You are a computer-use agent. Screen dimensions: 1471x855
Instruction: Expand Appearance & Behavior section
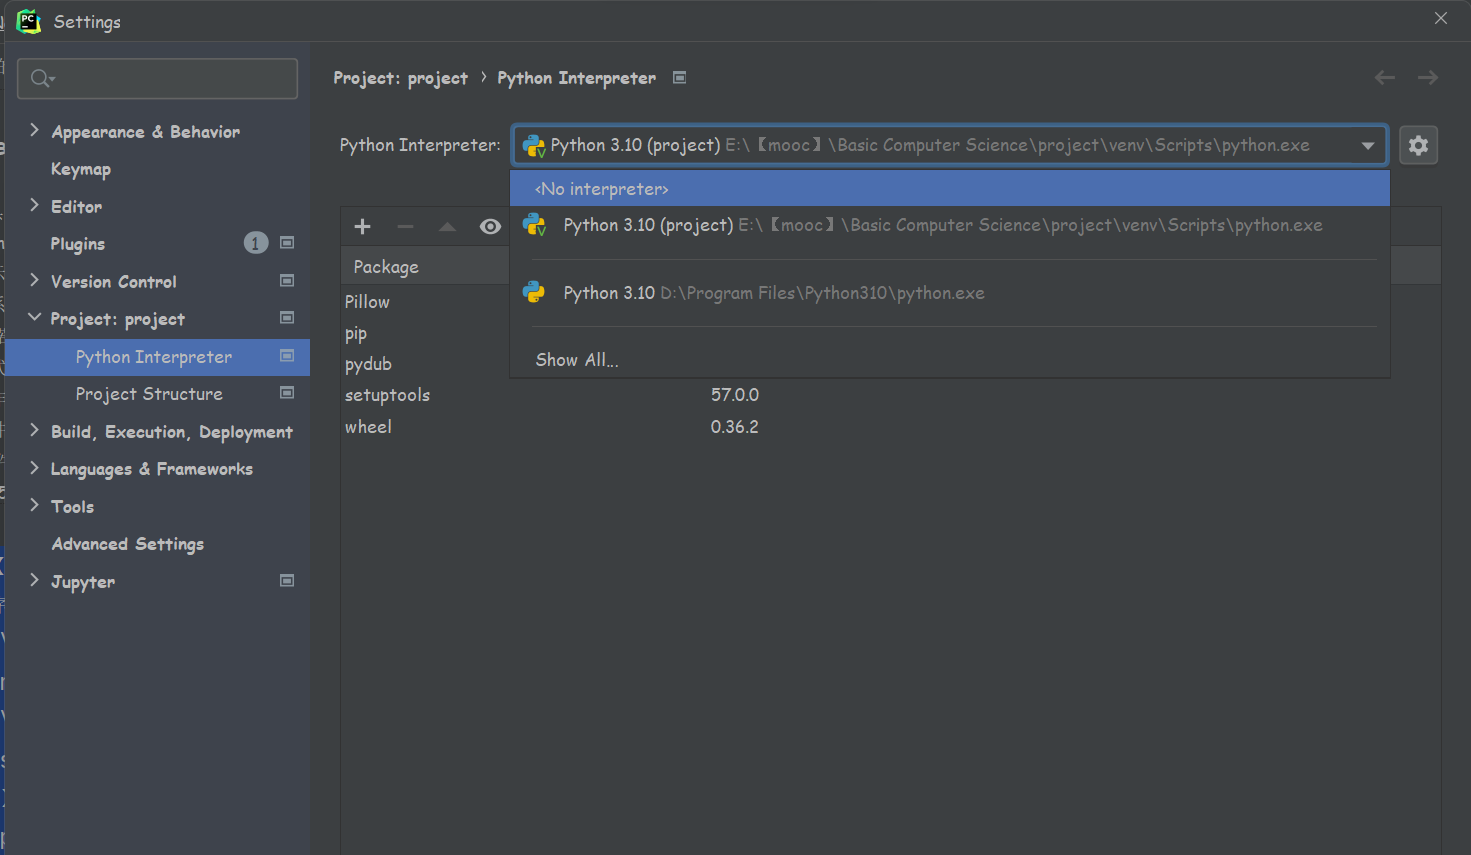[x=34, y=130]
